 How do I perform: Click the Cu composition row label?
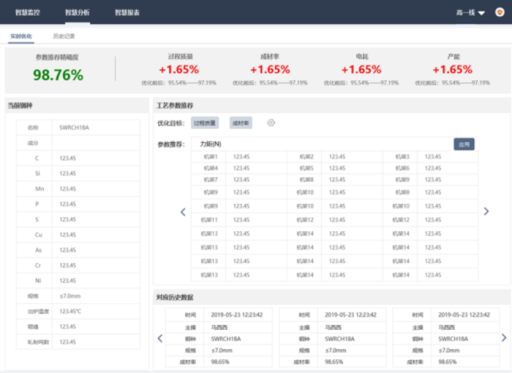(39, 235)
